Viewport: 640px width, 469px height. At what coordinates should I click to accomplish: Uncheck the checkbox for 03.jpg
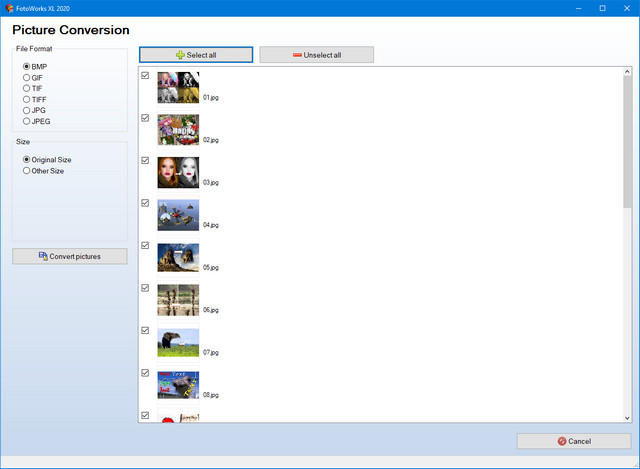(x=145, y=160)
